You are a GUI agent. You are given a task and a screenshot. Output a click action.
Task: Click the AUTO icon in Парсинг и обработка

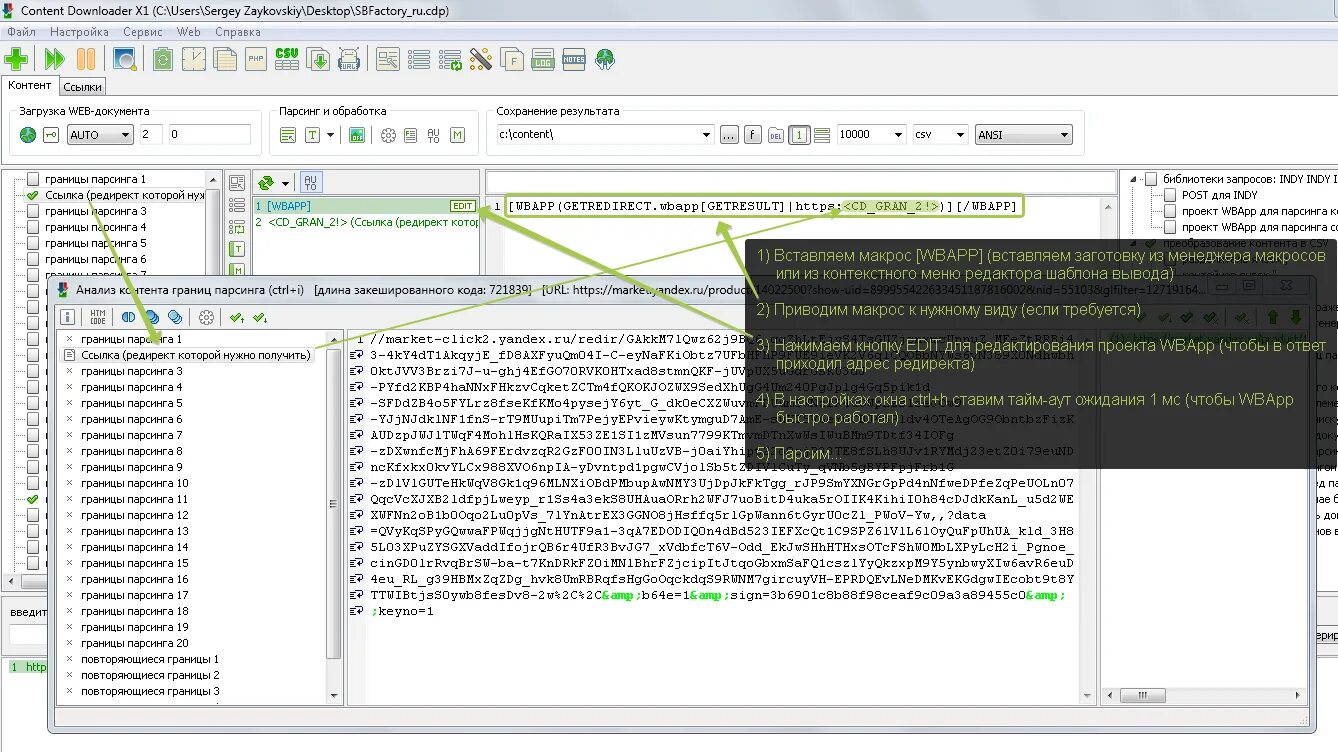[x=434, y=135]
